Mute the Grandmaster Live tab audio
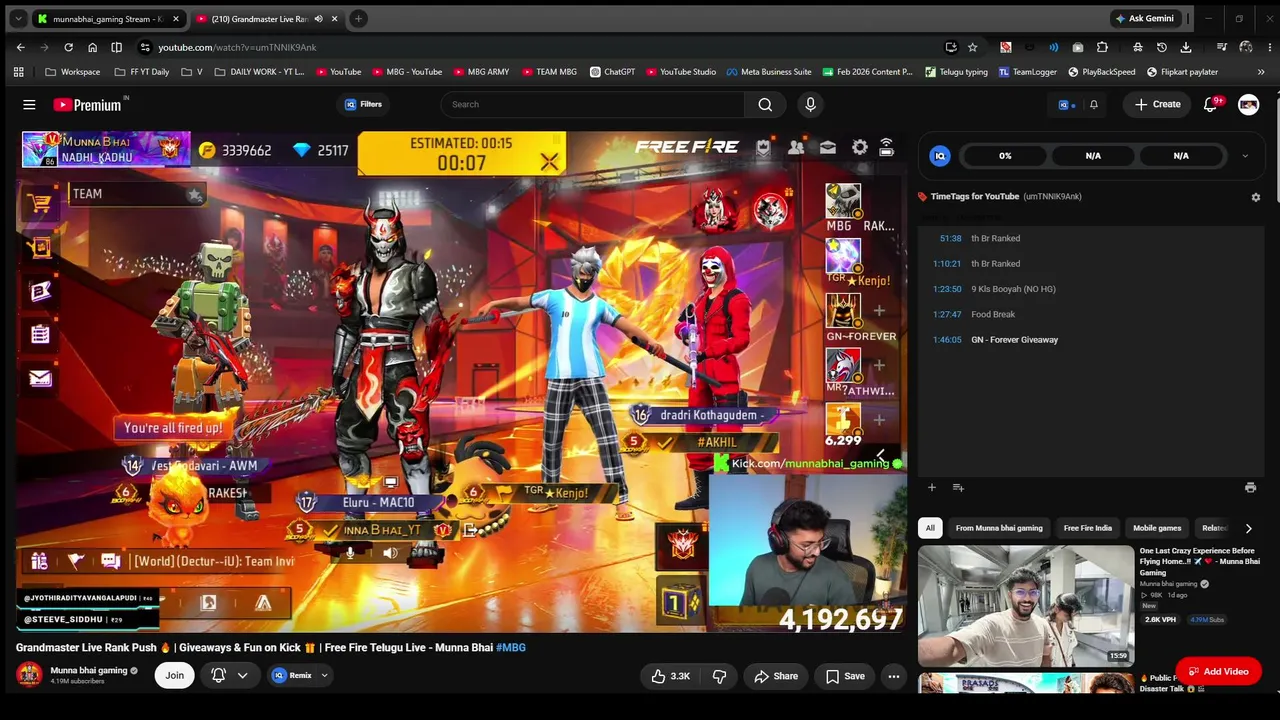Screen dimensions: 1280x720 (x=319, y=19)
